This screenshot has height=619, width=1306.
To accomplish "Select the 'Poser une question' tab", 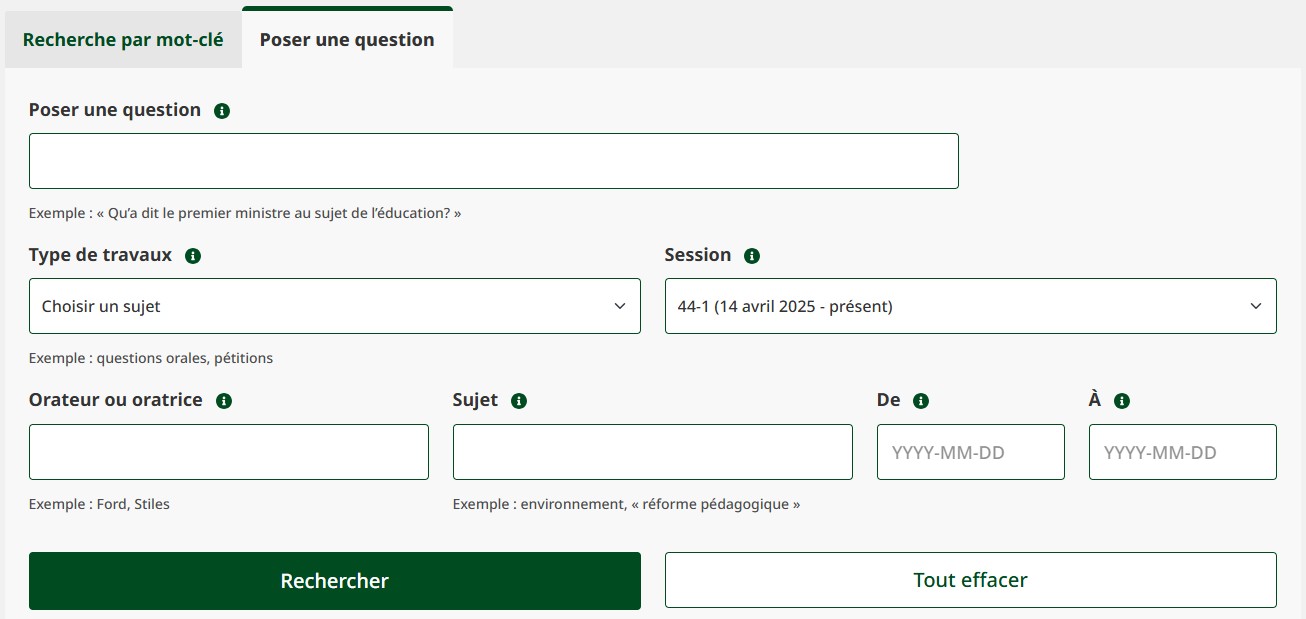I will tap(347, 39).
